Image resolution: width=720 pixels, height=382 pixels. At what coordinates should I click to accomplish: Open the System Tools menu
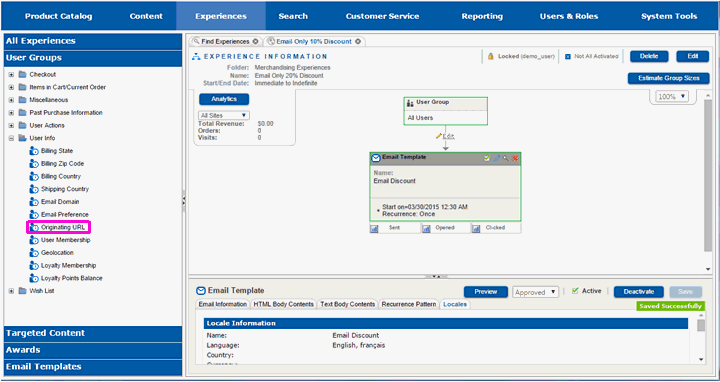(669, 16)
